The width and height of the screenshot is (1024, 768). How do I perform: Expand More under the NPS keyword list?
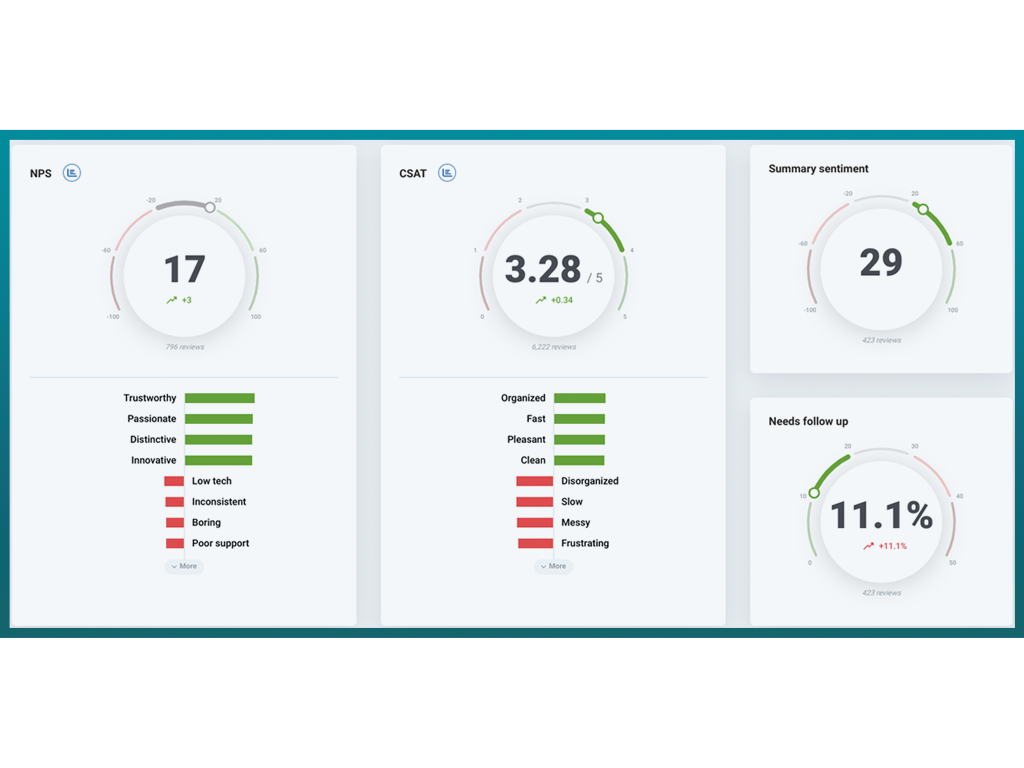pyautogui.click(x=184, y=566)
